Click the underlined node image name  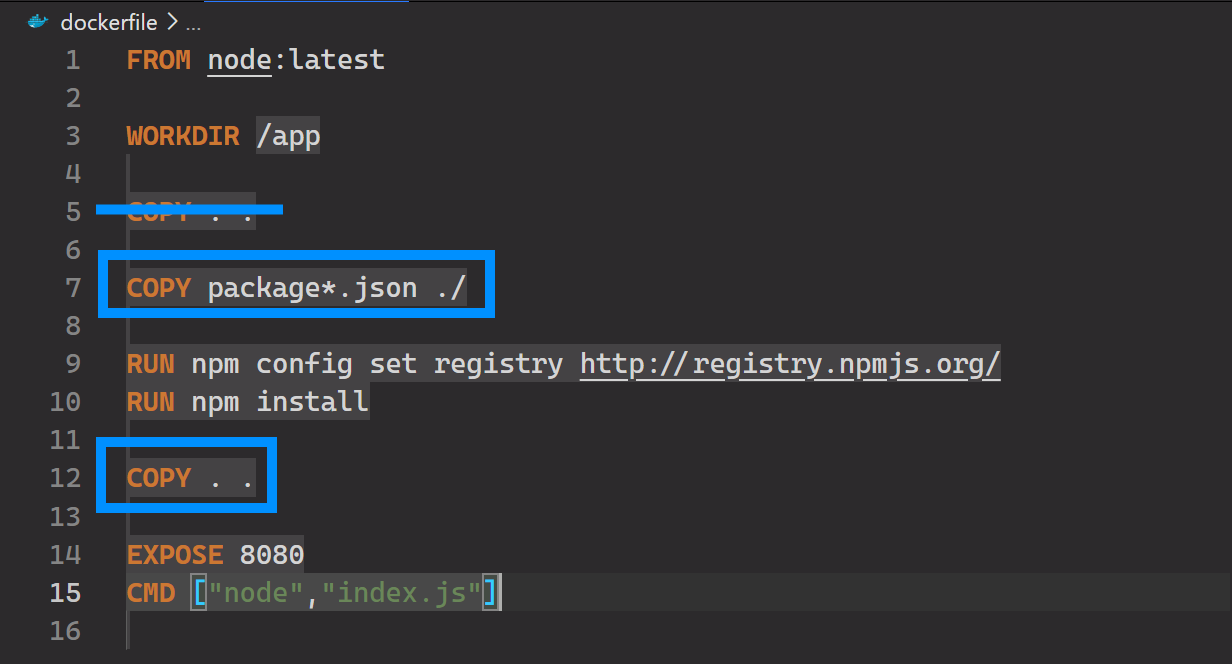click(240, 60)
